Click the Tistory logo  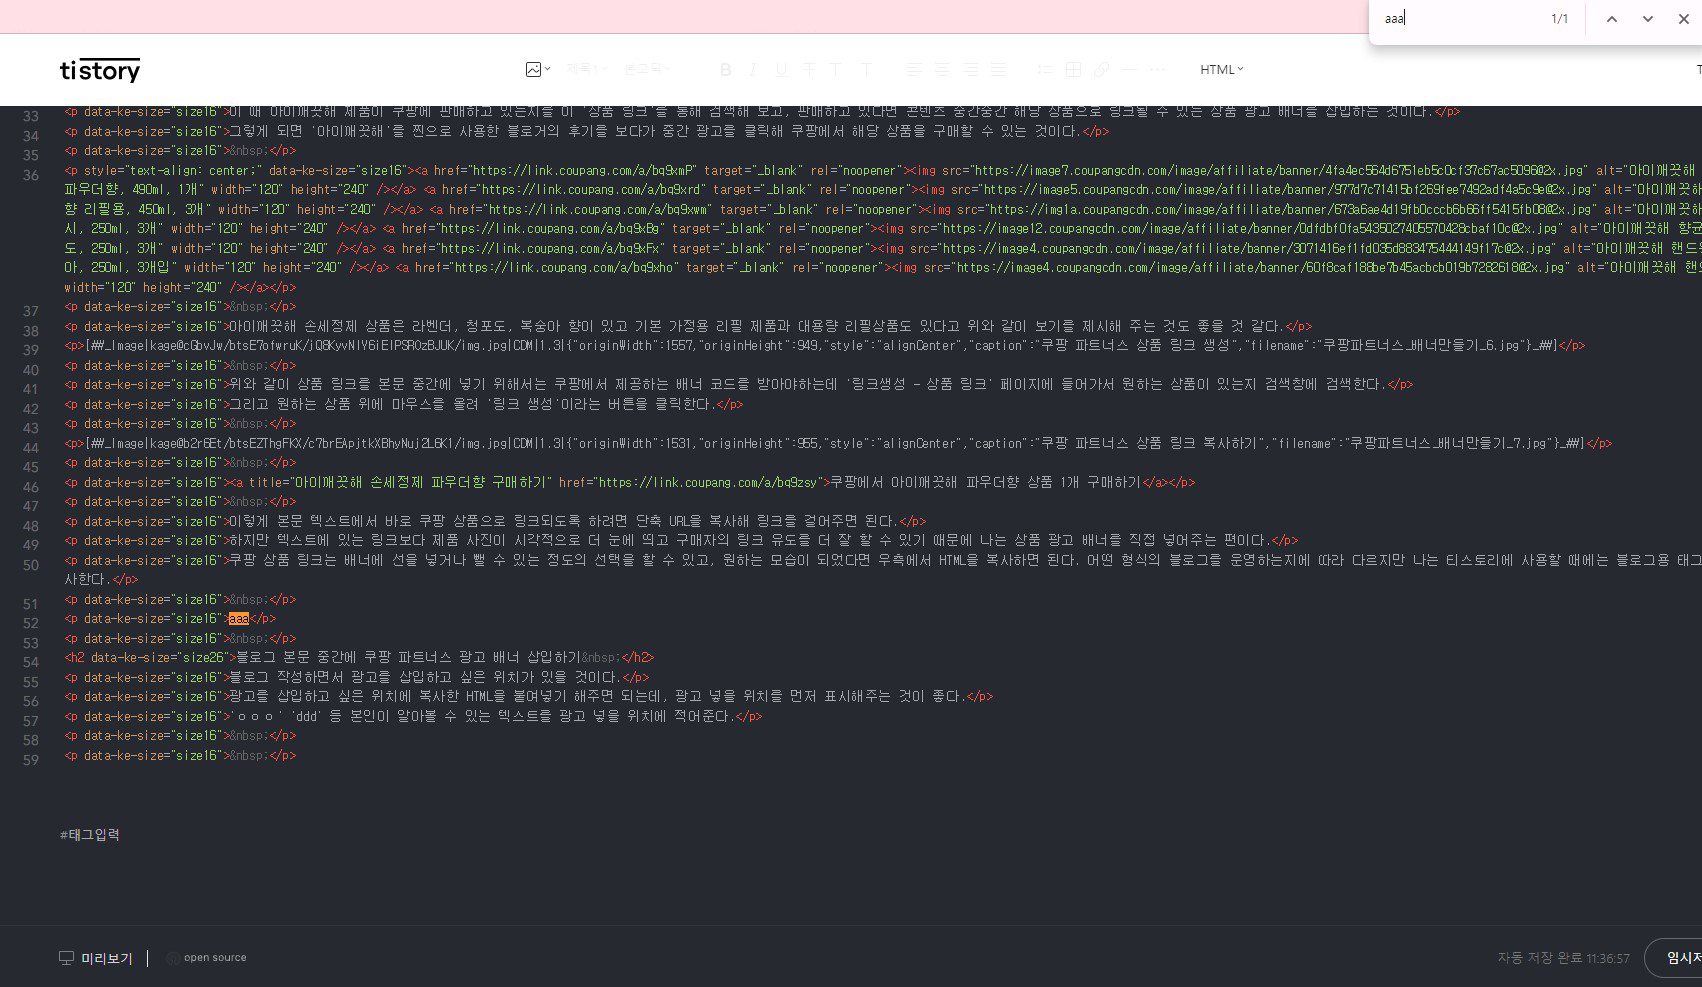pos(100,70)
